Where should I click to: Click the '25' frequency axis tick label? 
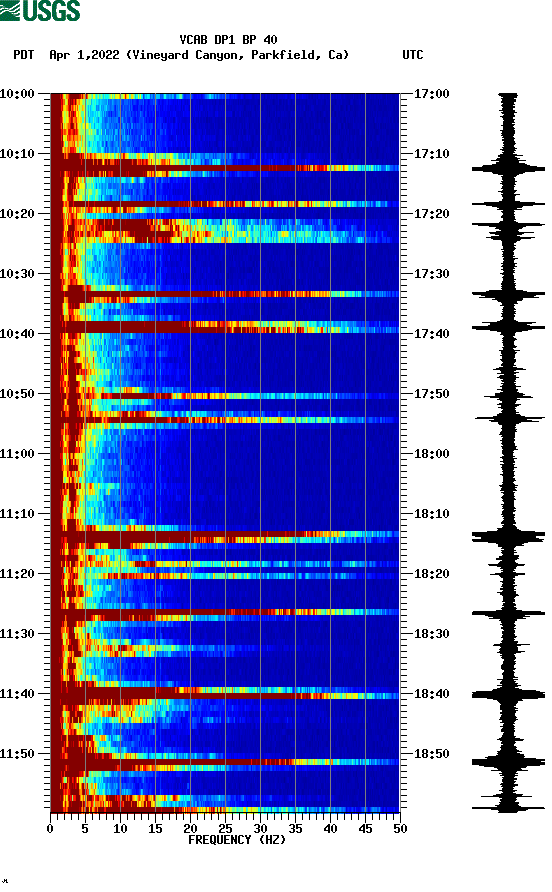coord(225,828)
